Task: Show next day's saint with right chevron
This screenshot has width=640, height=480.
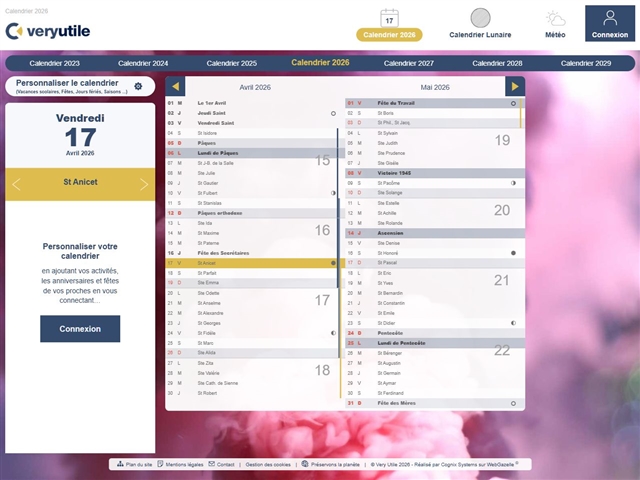Action: pyautogui.click(x=144, y=184)
